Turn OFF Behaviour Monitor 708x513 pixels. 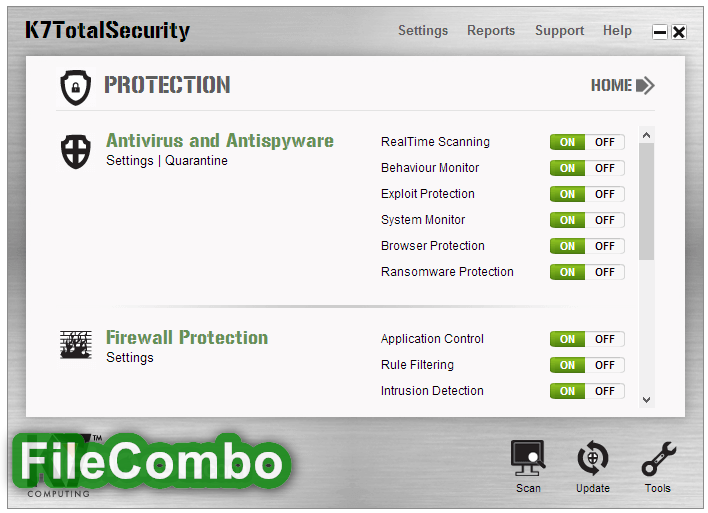(605, 168)
